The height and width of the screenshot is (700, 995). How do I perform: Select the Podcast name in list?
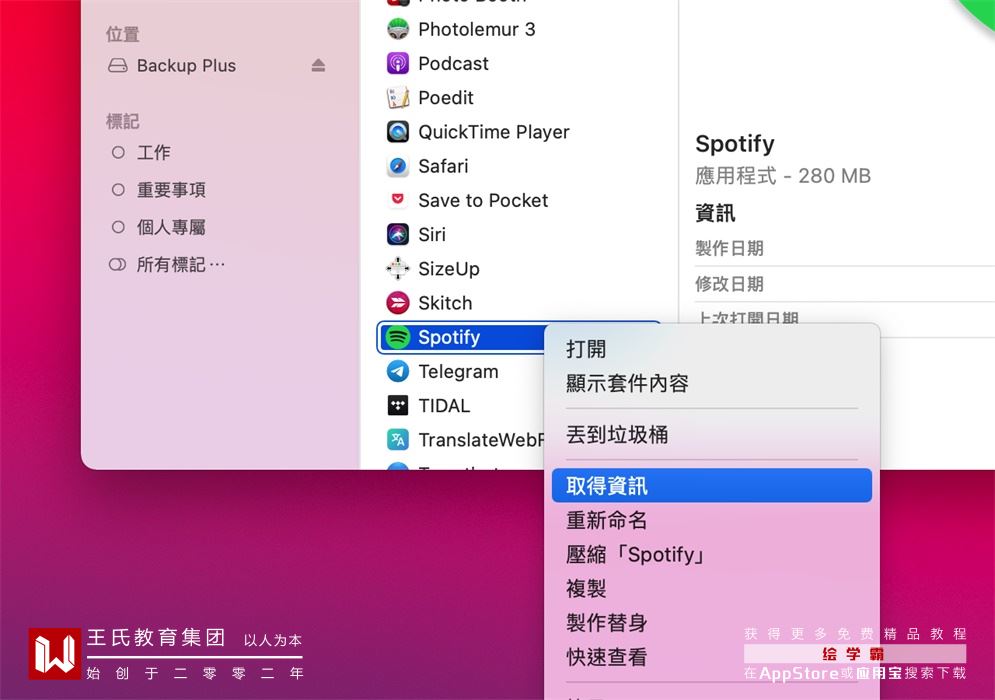tap(453, 63)
